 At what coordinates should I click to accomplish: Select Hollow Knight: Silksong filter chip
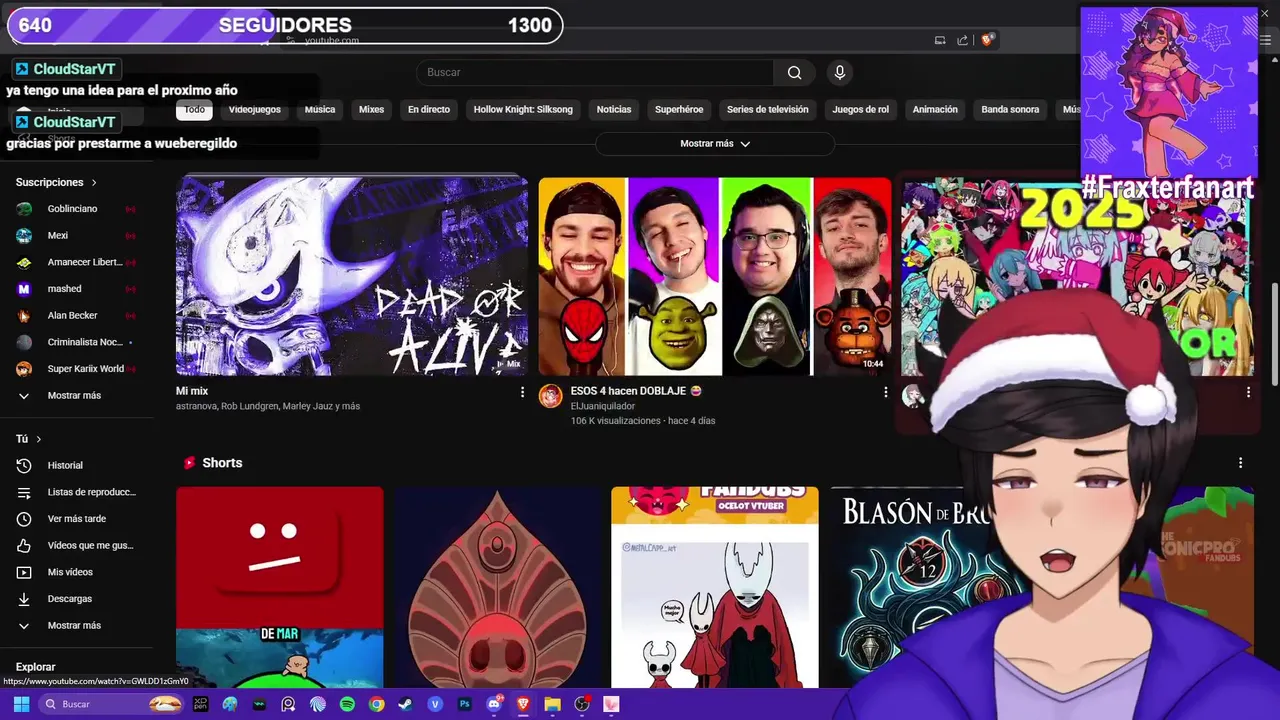(523, 109)
